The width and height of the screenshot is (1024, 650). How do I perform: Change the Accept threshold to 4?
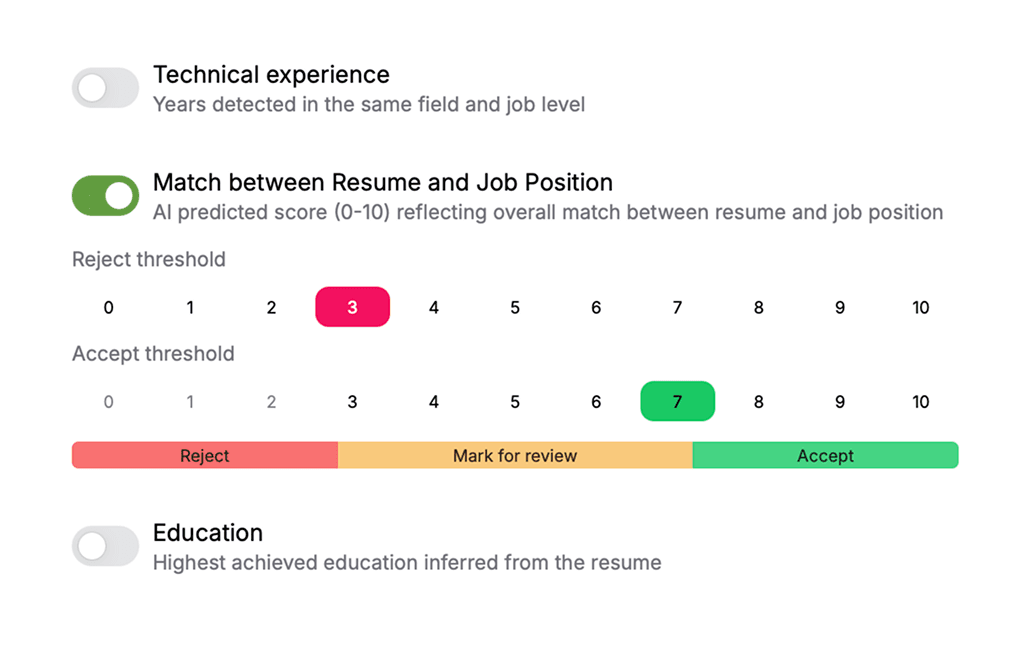pyautogui.click(x=433, y=401)
